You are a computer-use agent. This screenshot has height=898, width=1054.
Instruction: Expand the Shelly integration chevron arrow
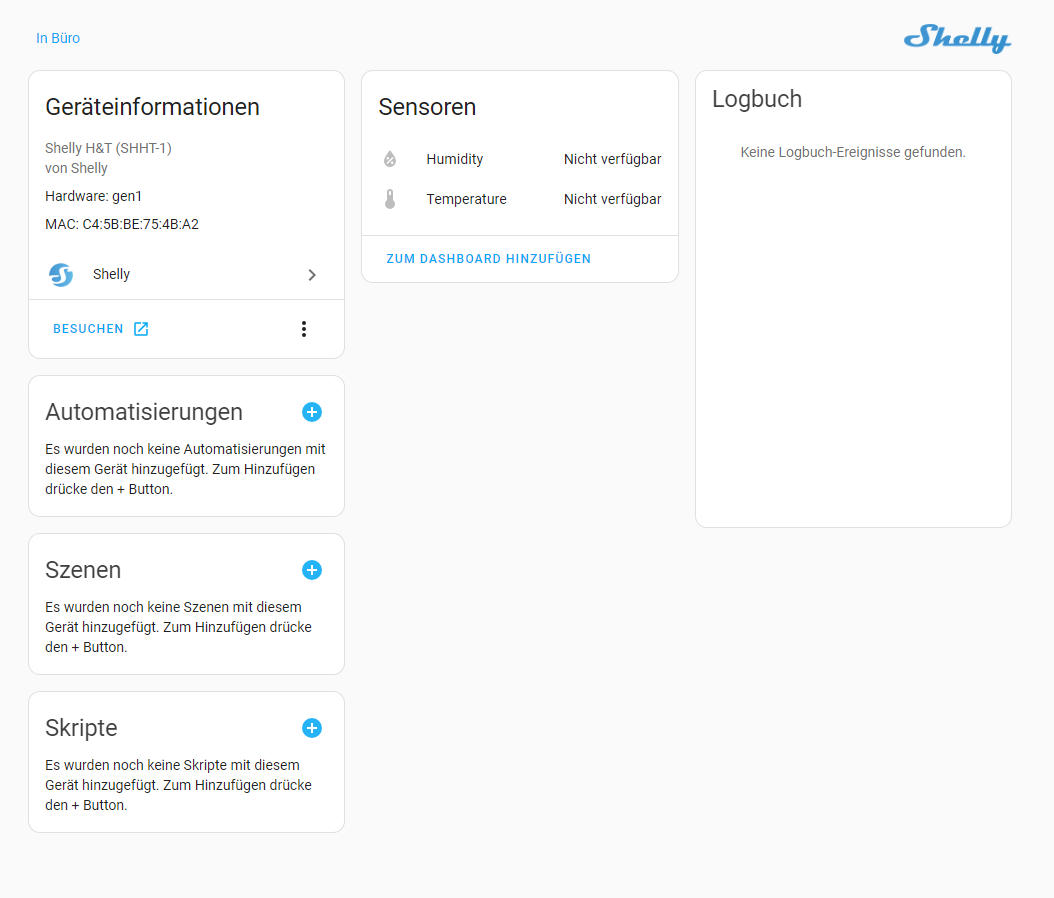point(312,275)
